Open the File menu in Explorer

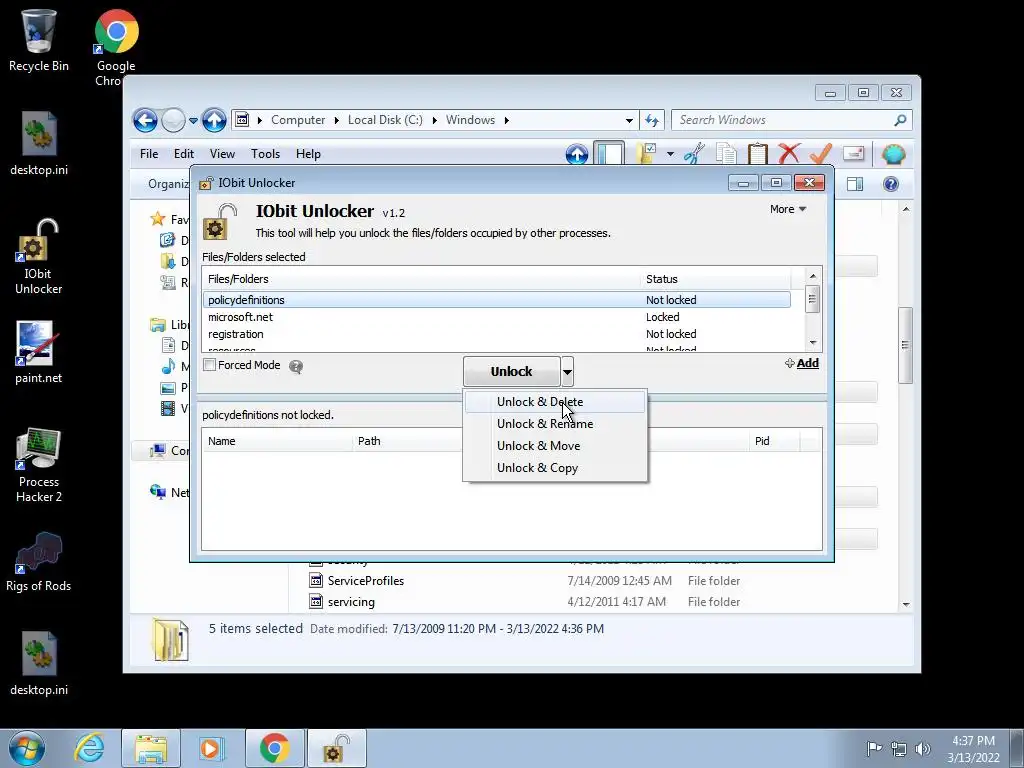pyautogui.click(x=149, y=154)
